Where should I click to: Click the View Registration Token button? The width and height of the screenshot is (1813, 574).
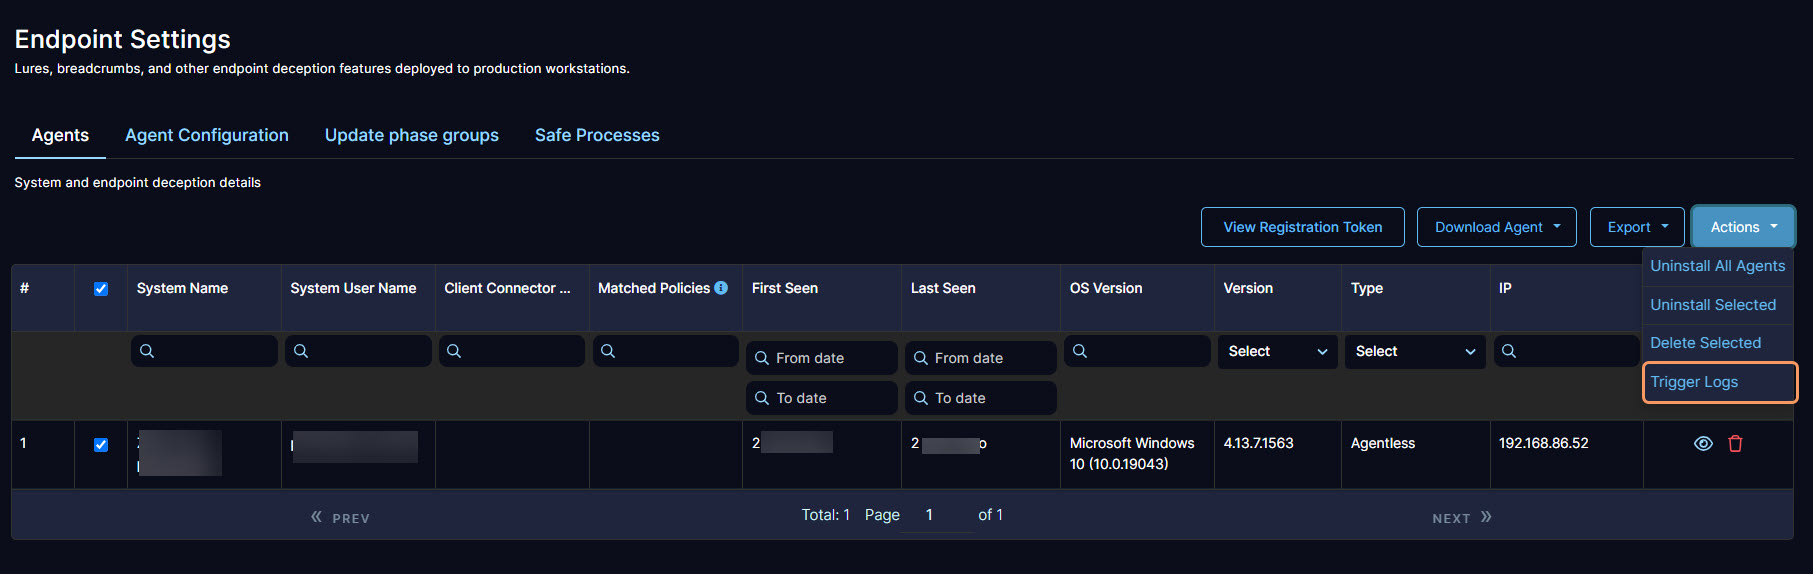[1302, 227]
